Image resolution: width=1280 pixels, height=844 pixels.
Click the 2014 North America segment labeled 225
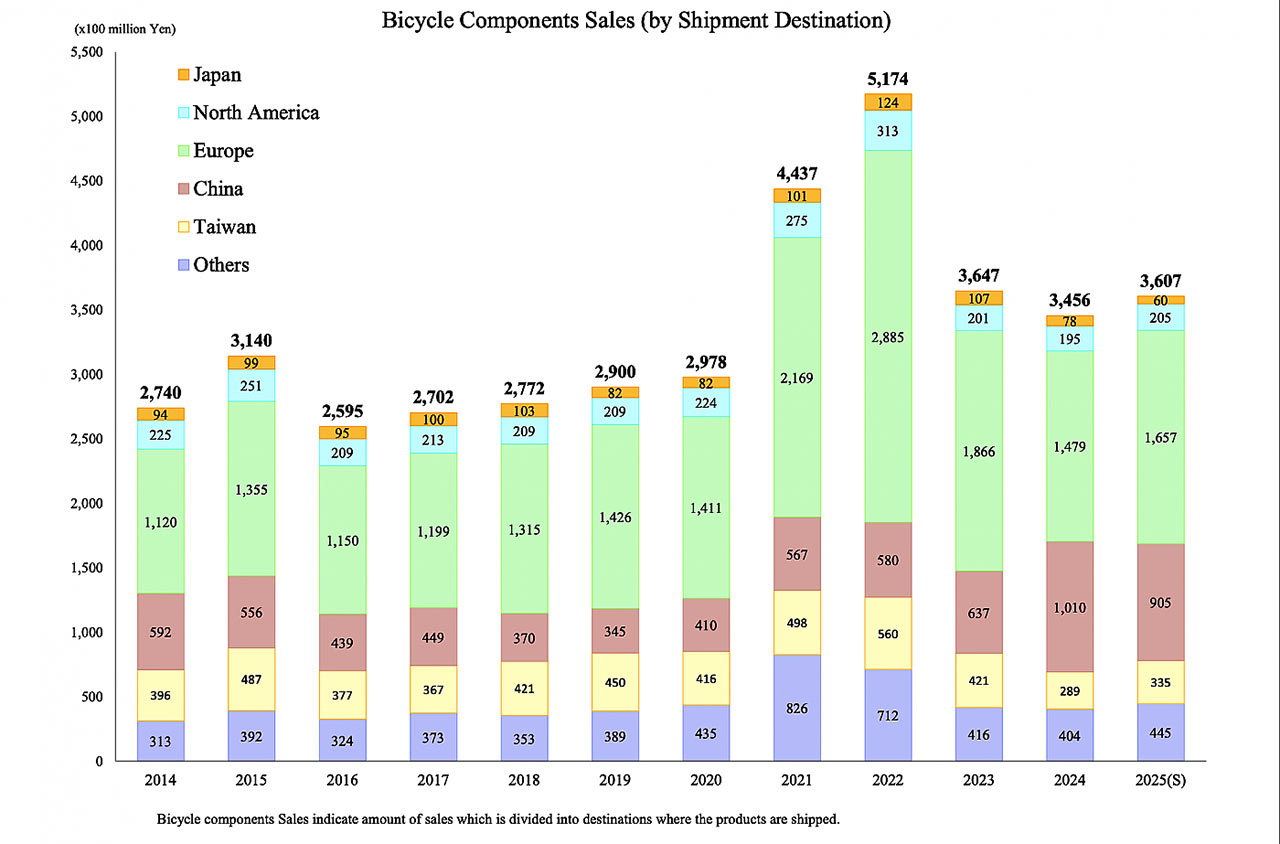coord(161,434)
